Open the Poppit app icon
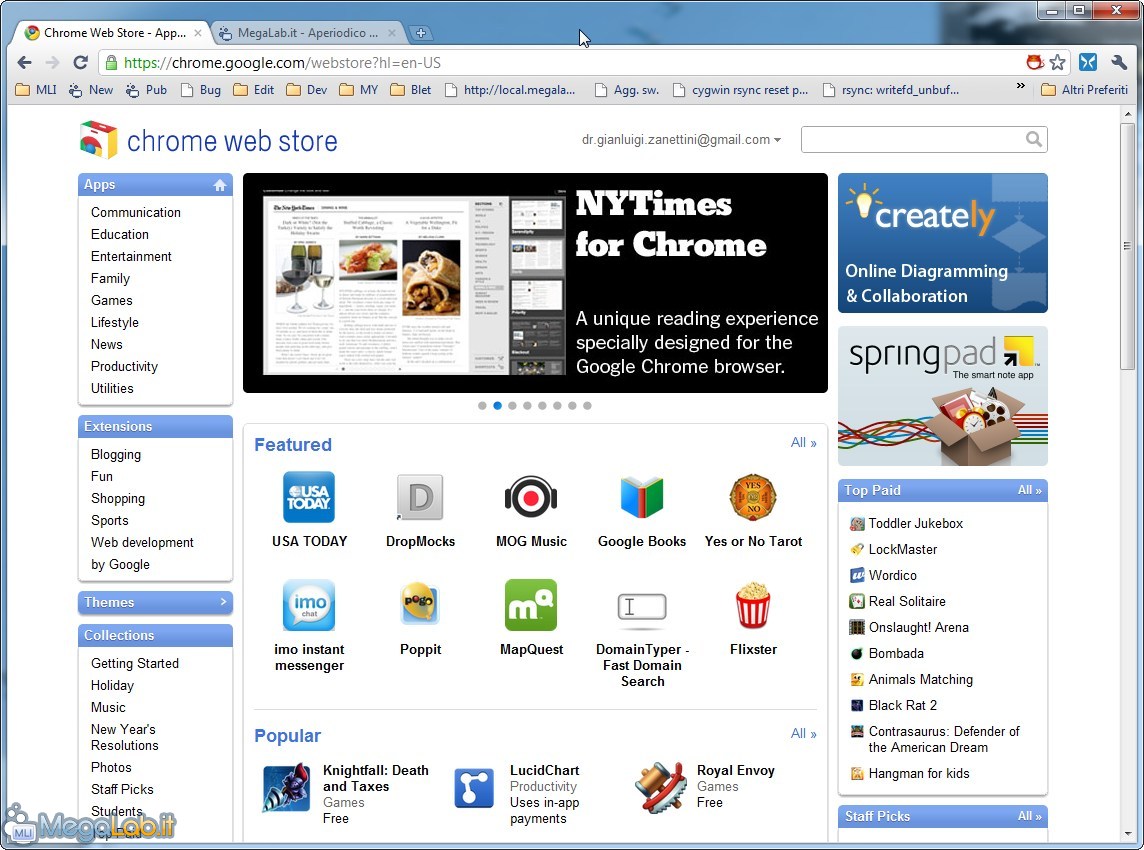Screen dimensions: 1144x850 420,603
